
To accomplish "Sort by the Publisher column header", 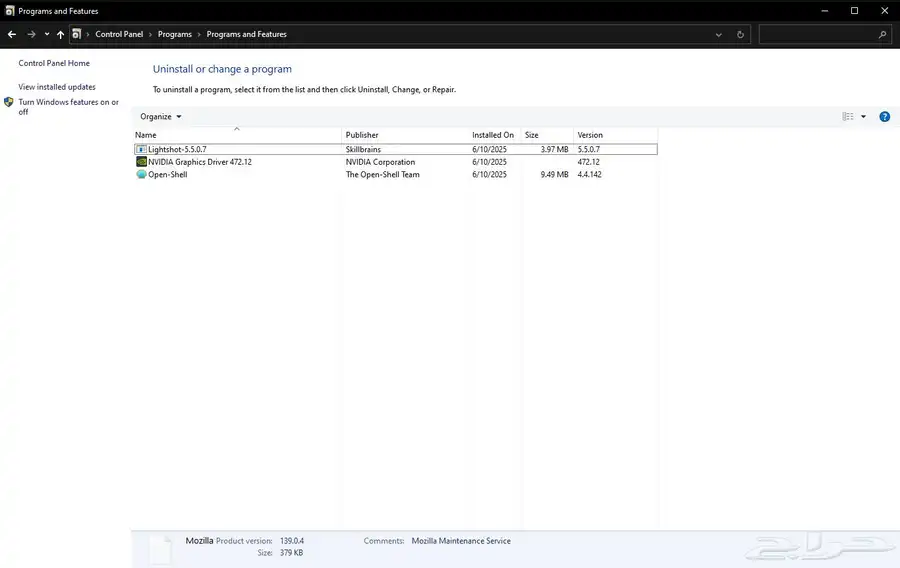I will coord(405,135).
